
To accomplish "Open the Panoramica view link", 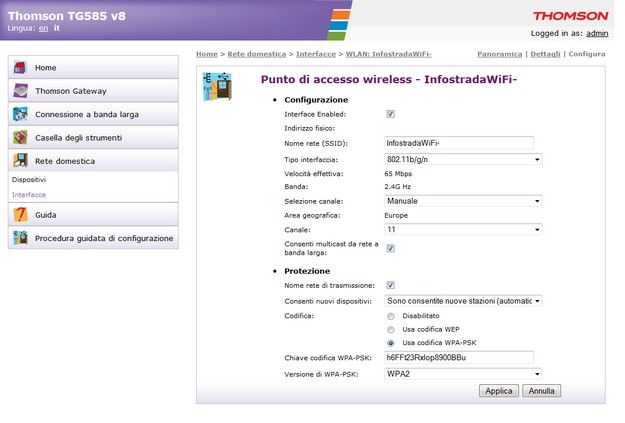I will click(x=499, y=54).
